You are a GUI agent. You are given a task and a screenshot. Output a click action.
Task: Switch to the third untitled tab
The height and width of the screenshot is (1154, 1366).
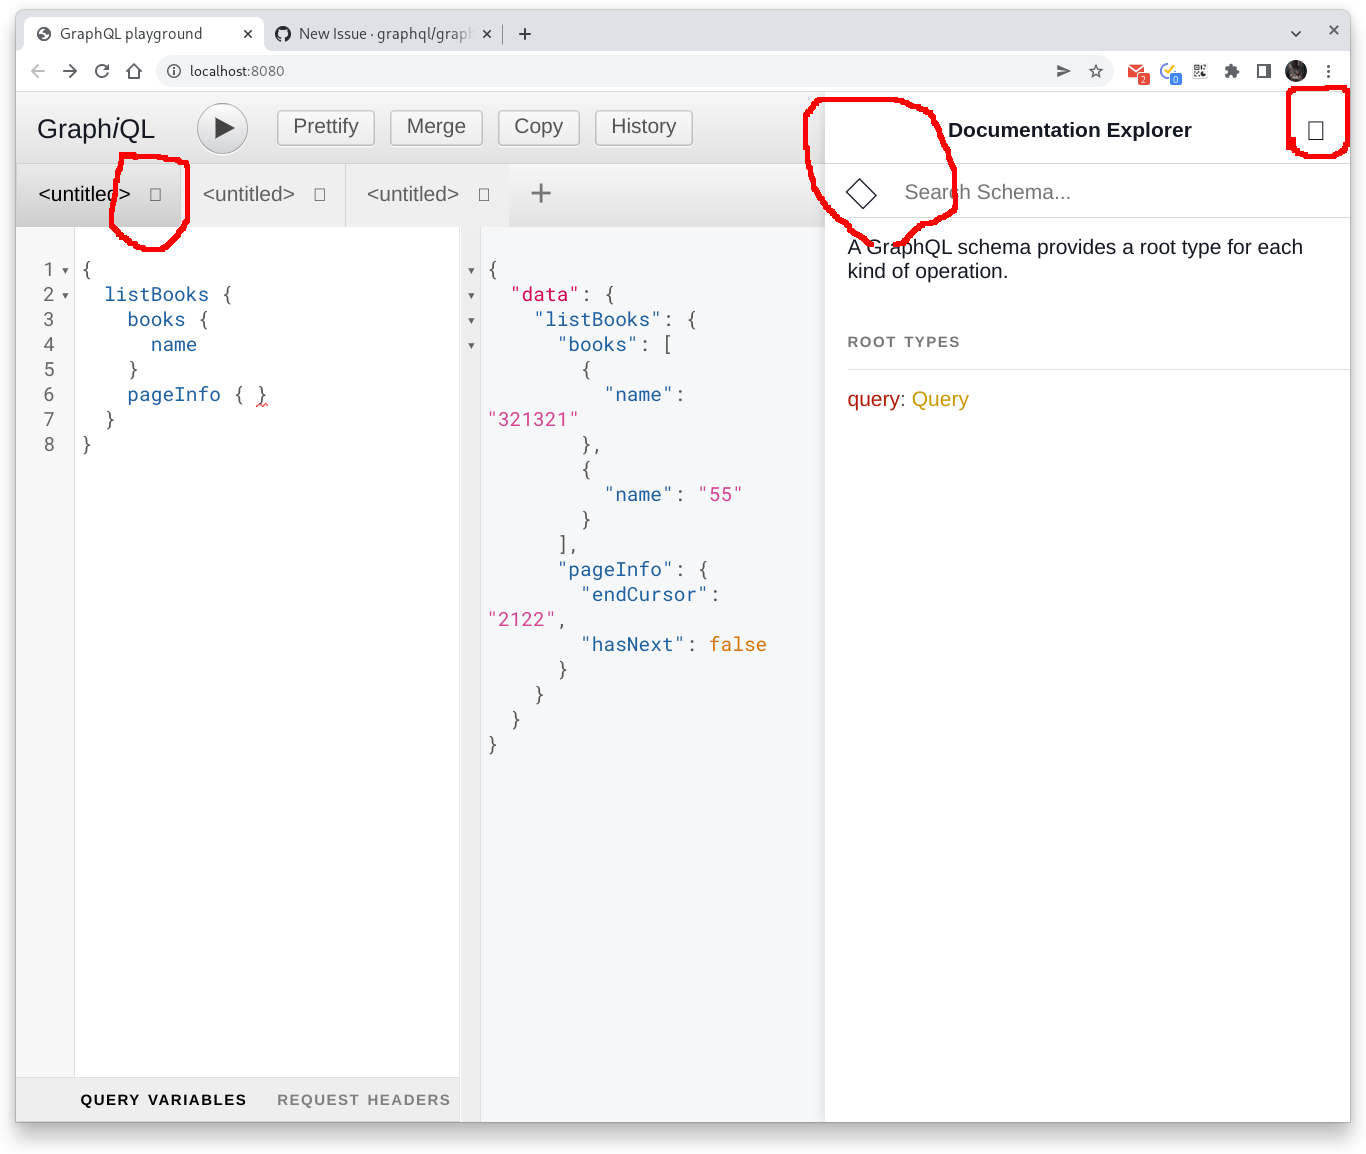coord(413,194)
